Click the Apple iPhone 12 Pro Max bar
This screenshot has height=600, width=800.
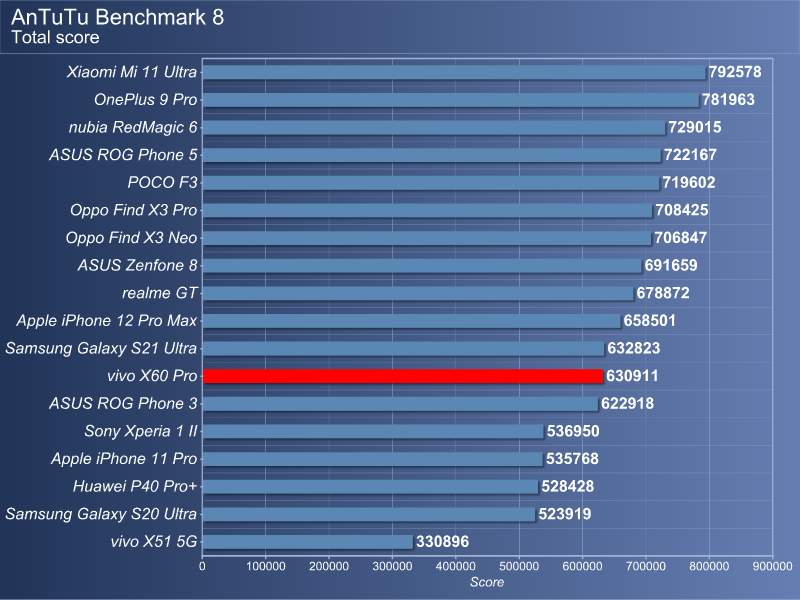click(x=412, y=320)
